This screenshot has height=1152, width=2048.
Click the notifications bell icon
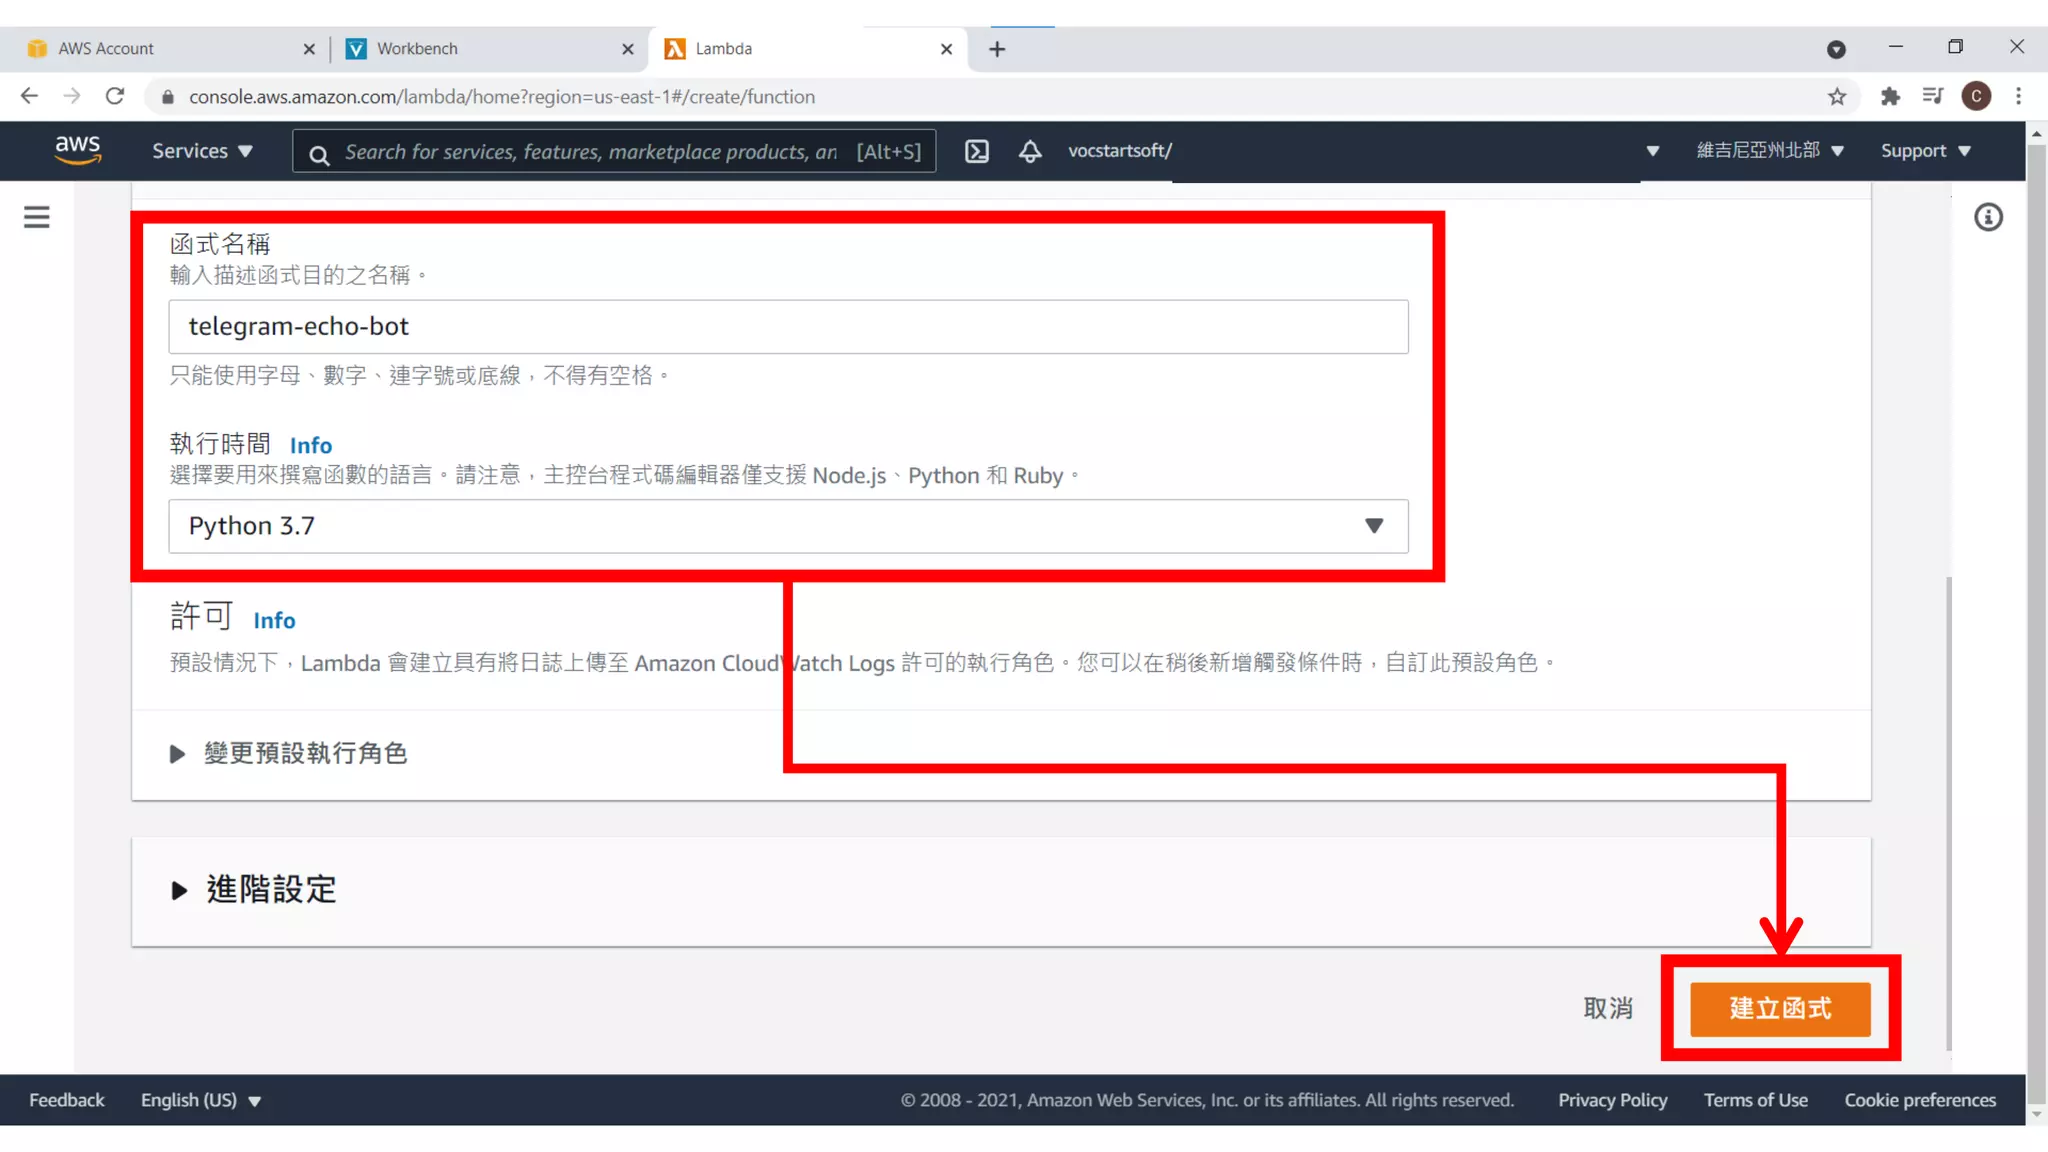[x=1030, y=151]
